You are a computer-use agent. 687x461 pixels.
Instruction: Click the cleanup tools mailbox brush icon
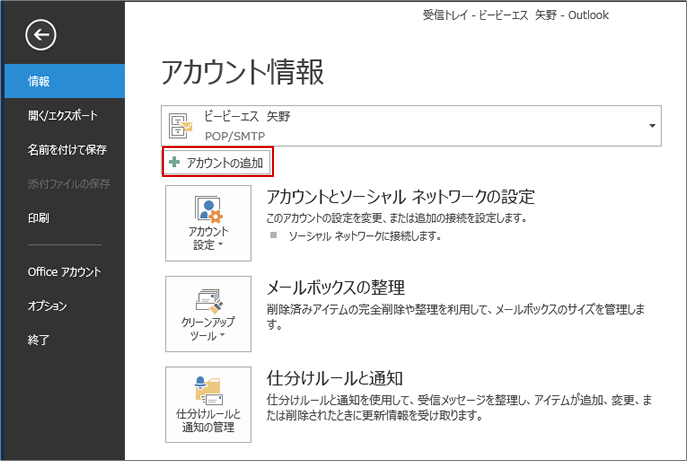209,301
